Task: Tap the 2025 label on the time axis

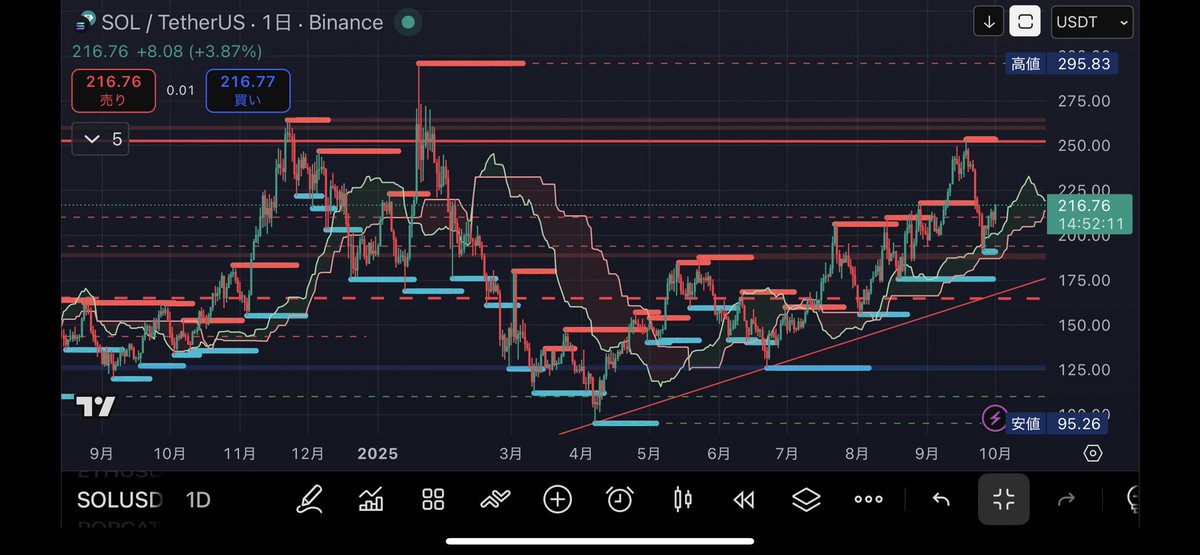Action: 377,453
